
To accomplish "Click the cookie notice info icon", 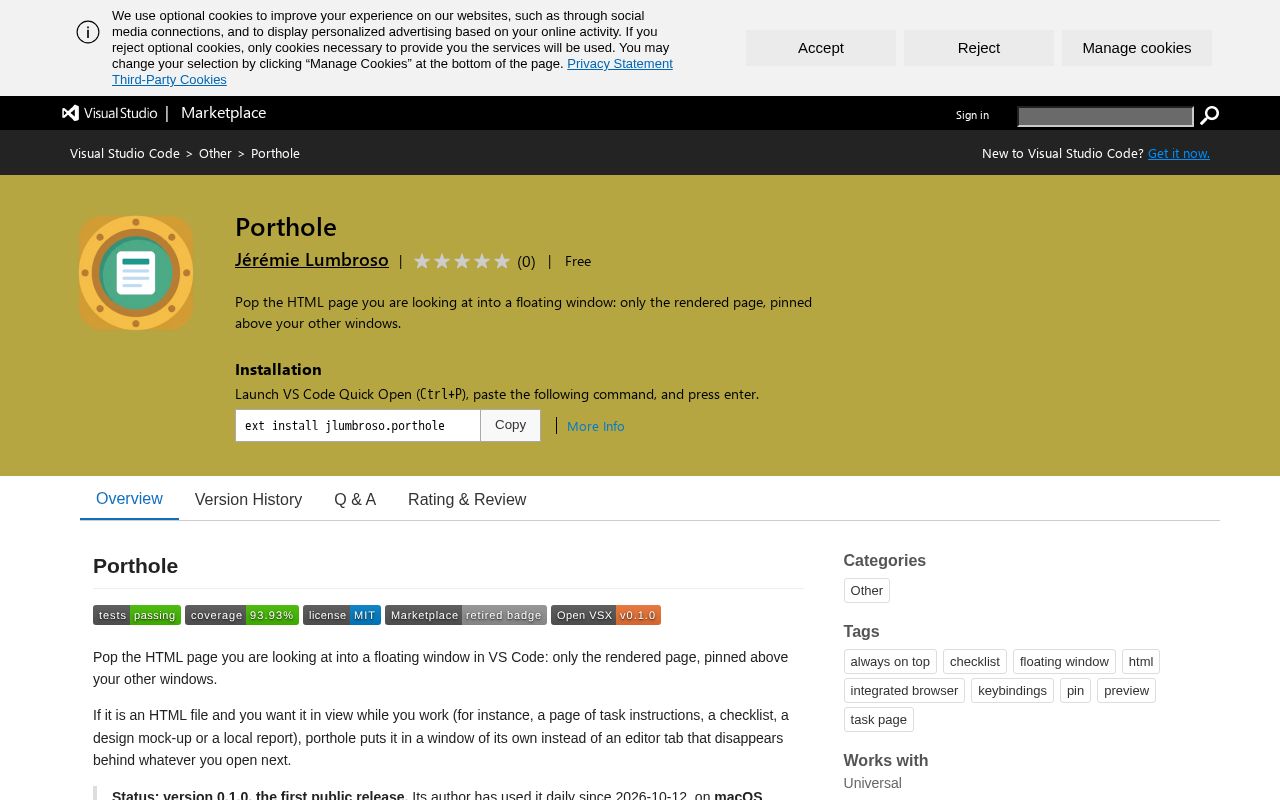I will [x=88, y=32].
